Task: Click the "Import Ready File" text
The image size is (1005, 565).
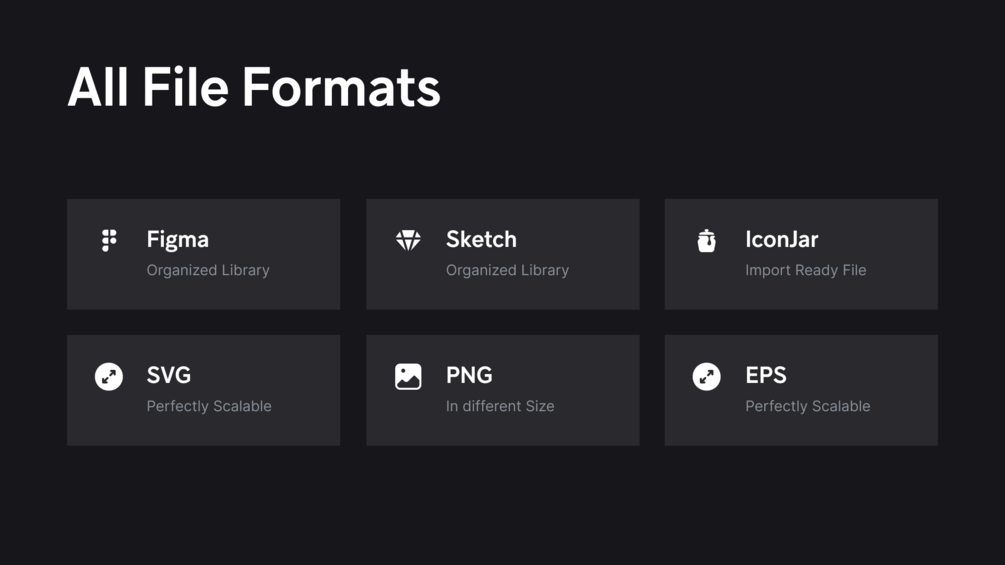Action: (x=806, y=270)
